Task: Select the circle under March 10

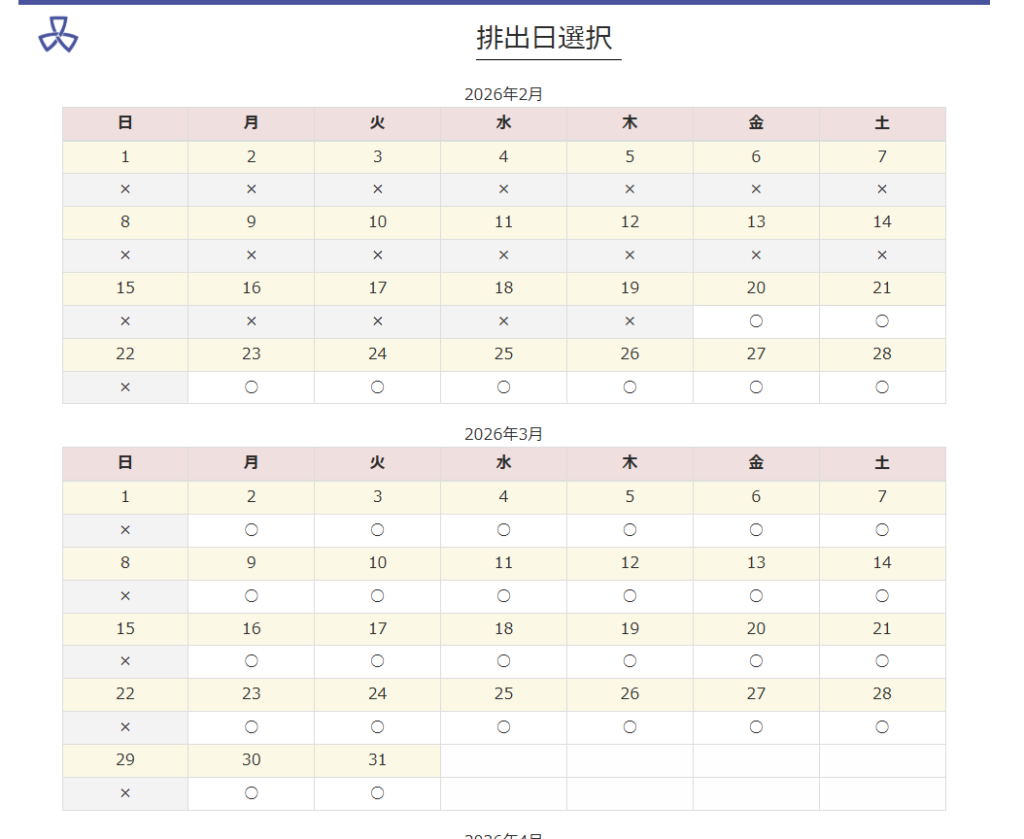Action: 377,596
